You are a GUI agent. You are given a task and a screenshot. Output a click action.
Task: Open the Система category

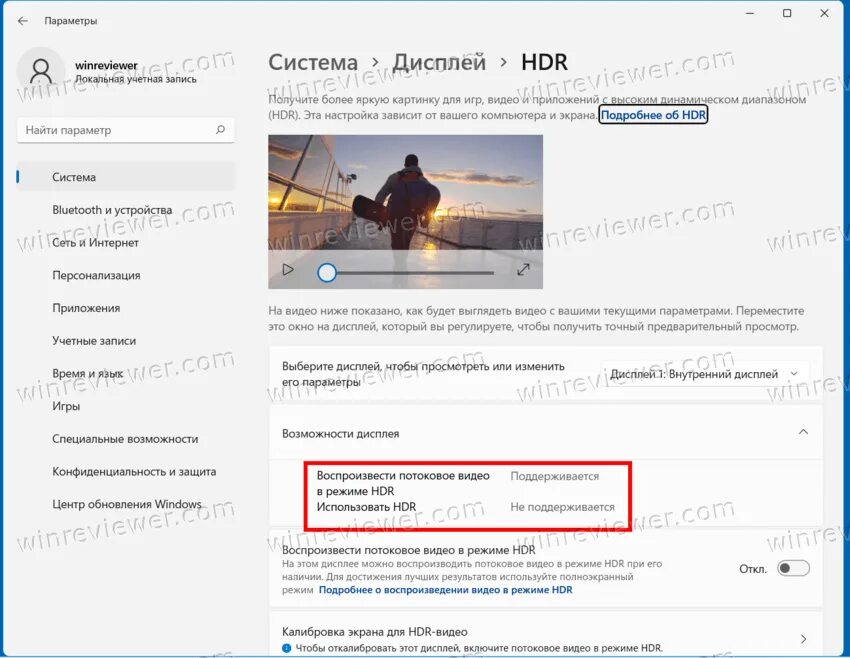126,177
